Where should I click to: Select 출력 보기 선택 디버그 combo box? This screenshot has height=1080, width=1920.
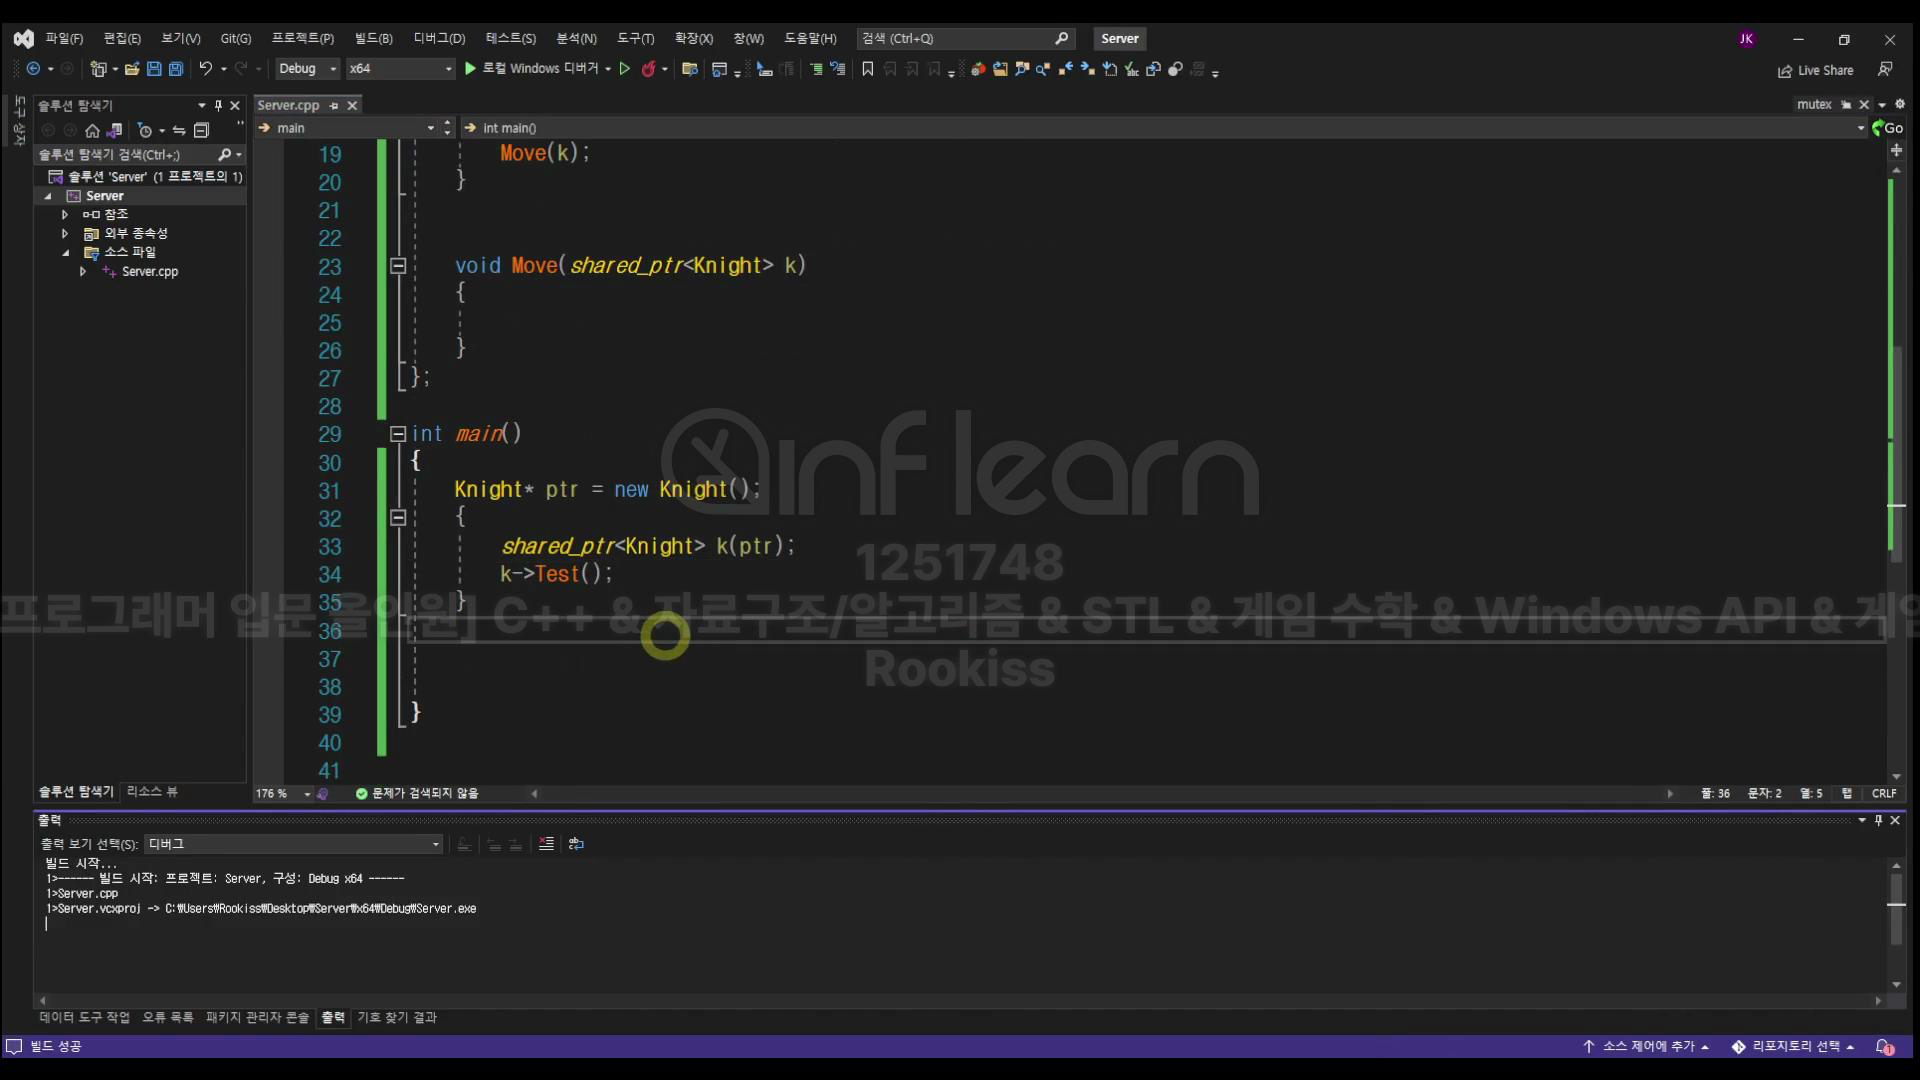pyautogui.click(x=293, y=844)
